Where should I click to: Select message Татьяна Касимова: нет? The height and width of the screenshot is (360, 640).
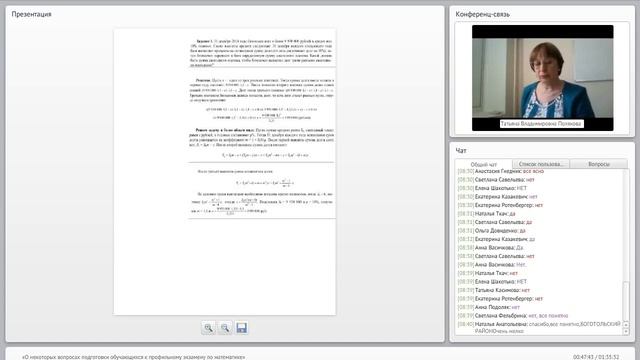493,290
